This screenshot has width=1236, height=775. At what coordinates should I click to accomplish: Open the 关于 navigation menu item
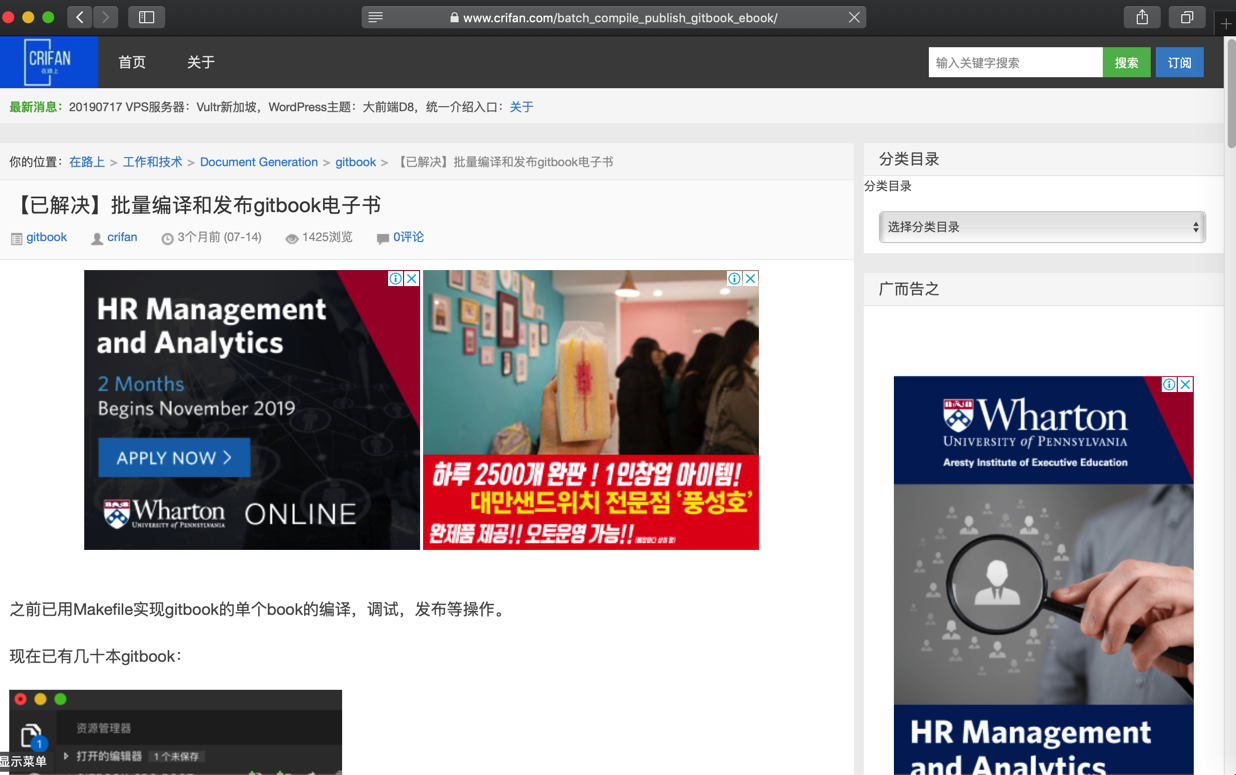click(201, 62)
